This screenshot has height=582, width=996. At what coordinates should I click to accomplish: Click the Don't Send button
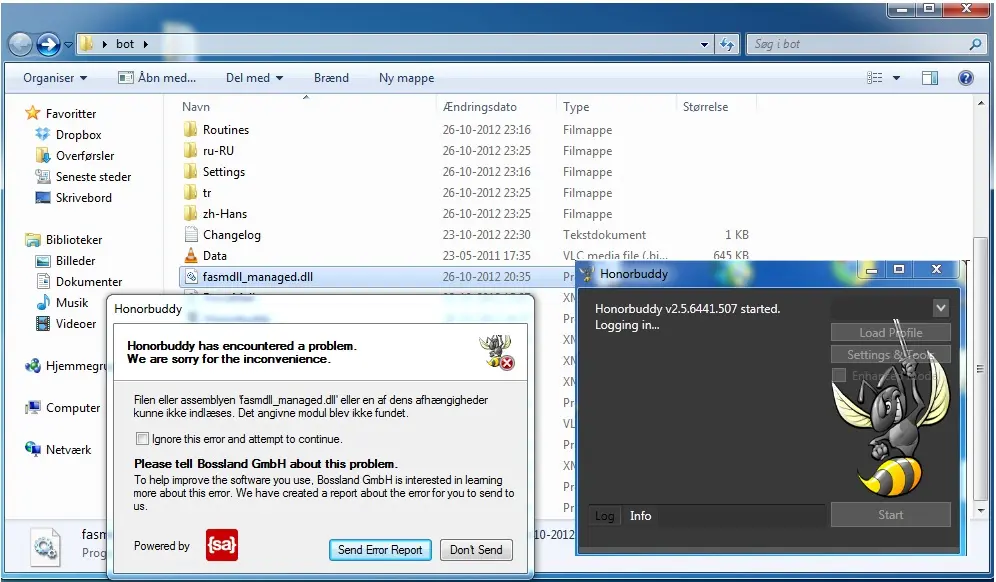coord(476,550)
